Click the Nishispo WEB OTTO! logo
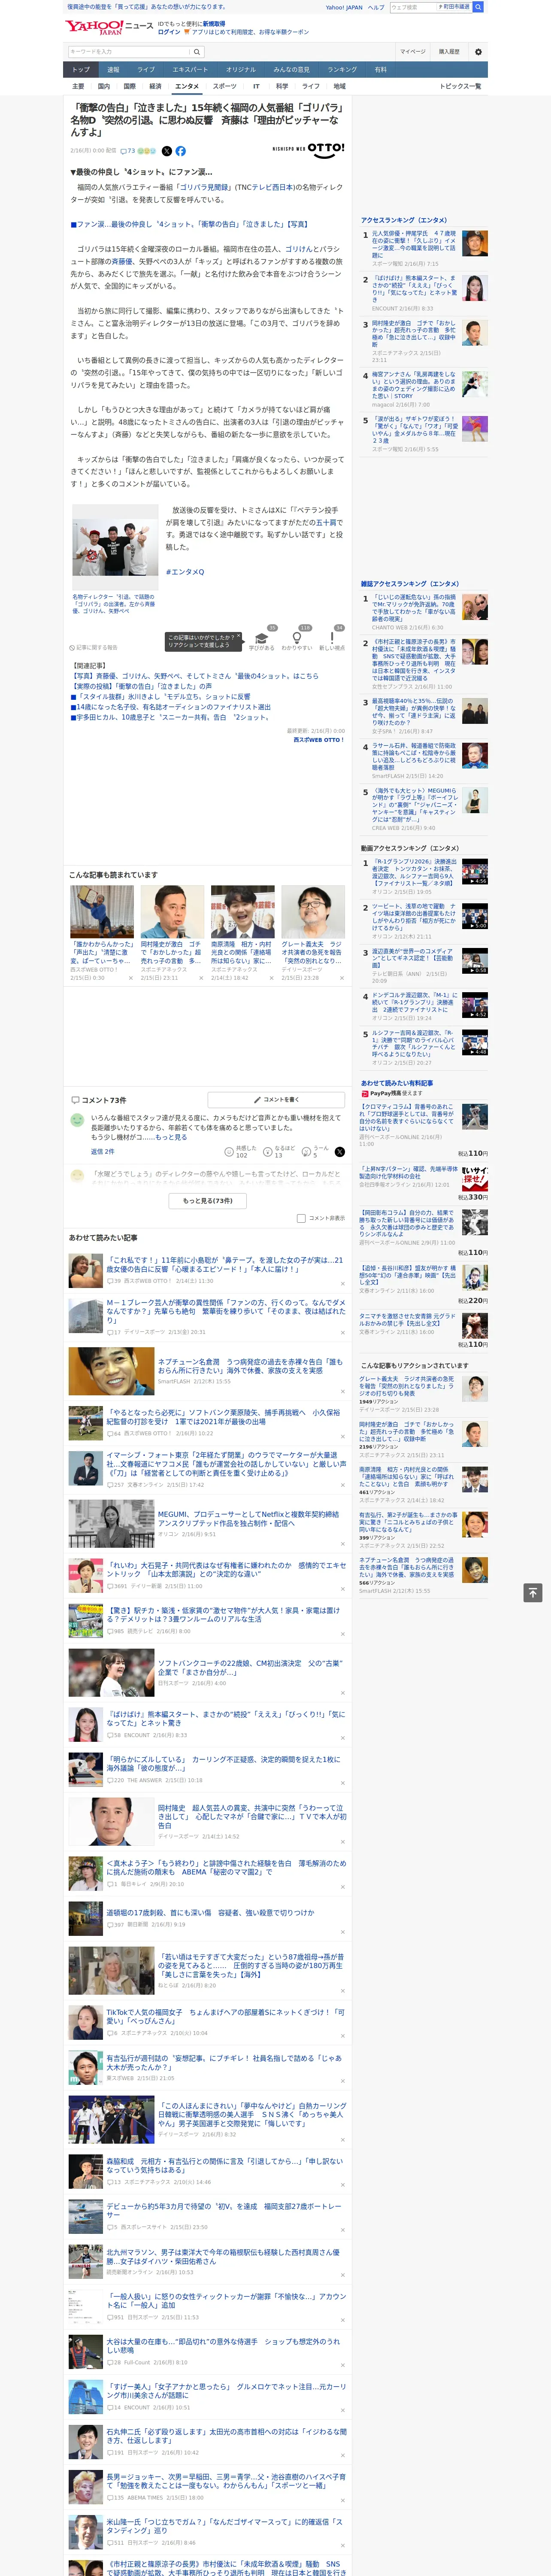551x2576 pixels. (x=308, y=149)
